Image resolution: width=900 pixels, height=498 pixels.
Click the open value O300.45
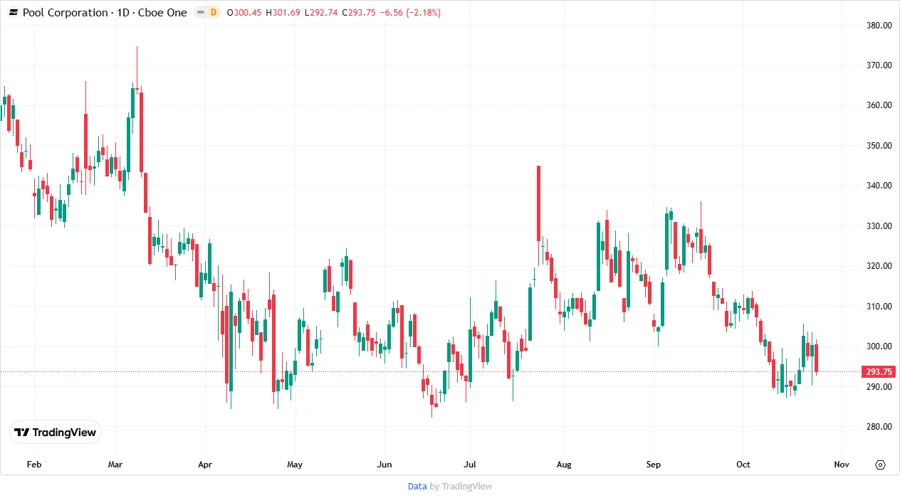[x=244, y=12]
